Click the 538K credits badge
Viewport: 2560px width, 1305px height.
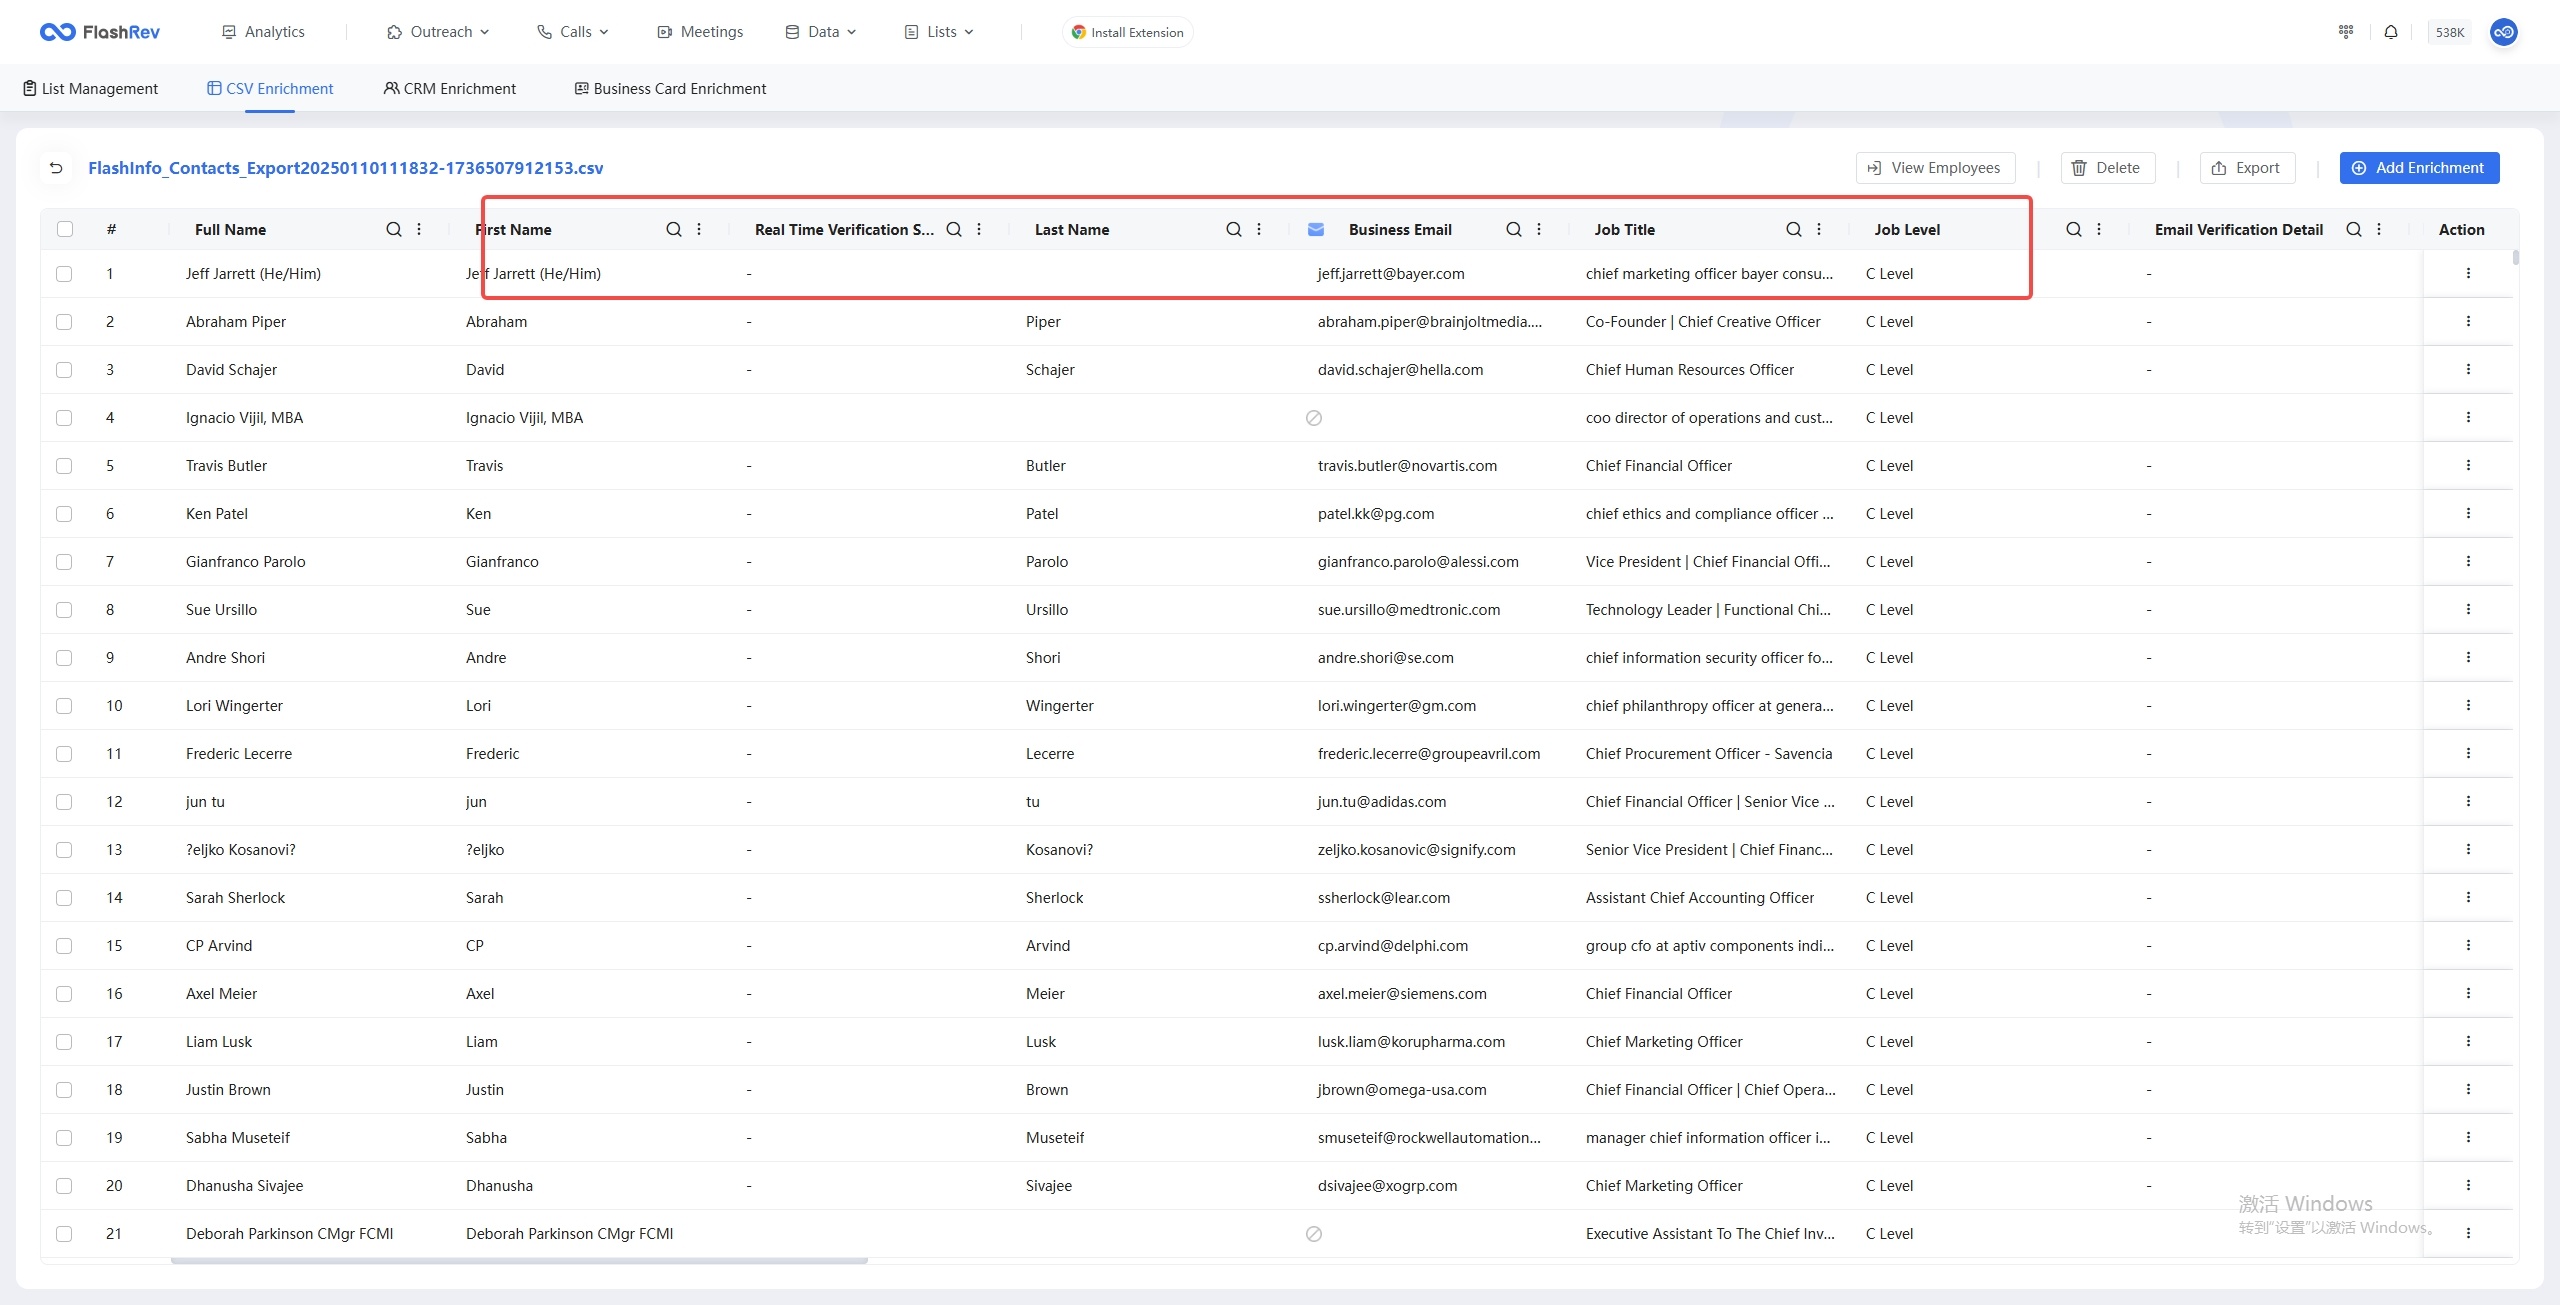(x=2449, y=32)
